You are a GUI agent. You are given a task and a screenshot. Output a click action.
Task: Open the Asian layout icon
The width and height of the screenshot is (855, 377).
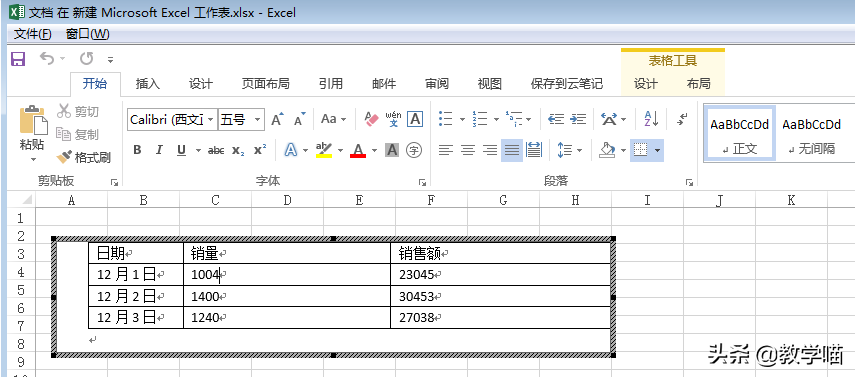point(609,118)
